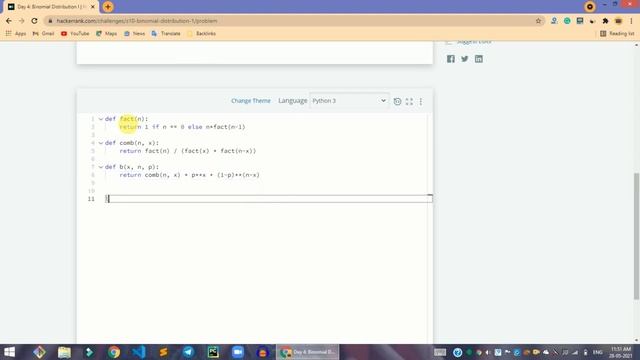Open Maps bookmark

tap(107, 33)
